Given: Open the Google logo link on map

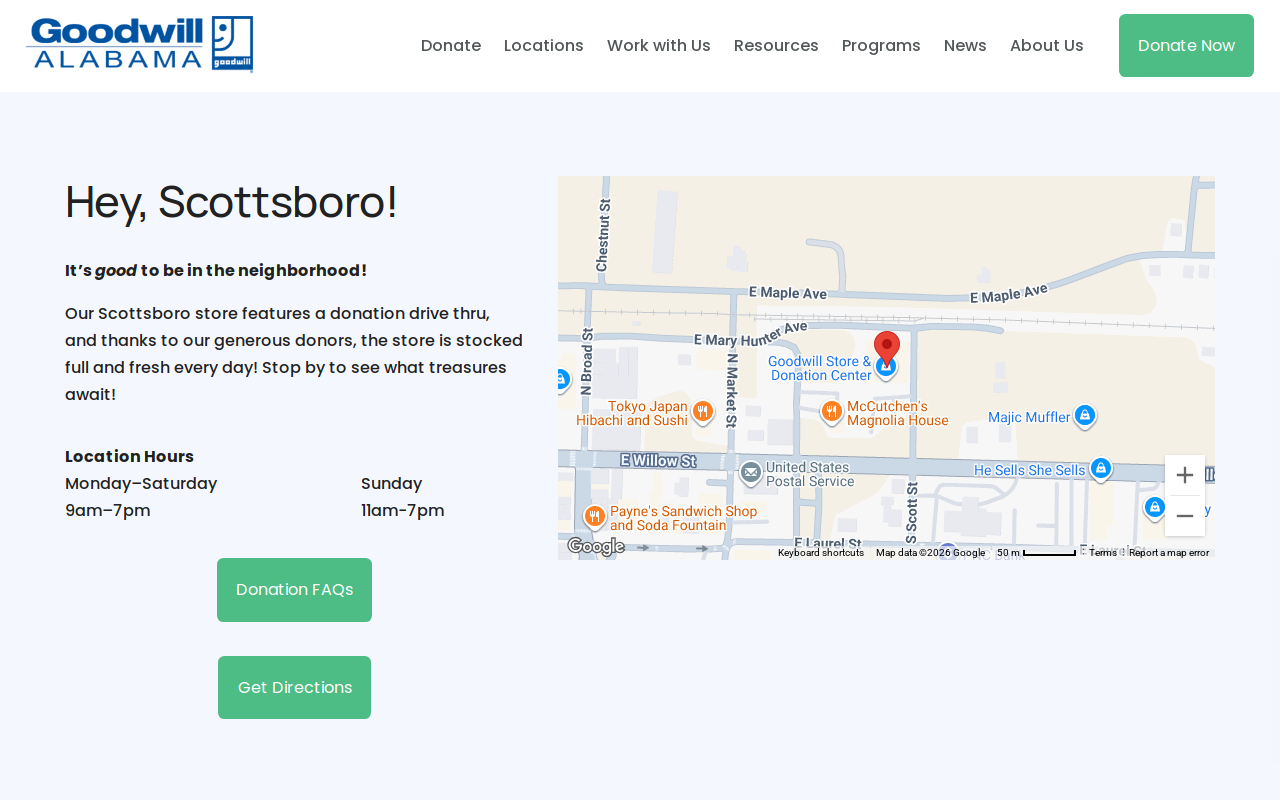Looking at the screenshot, I should (x=595, y=546).
